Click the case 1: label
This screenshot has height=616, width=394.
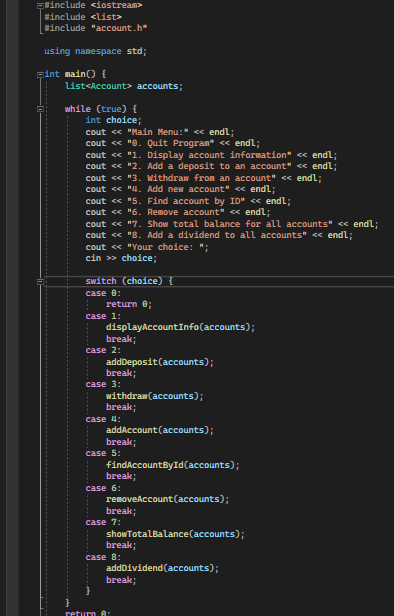(x=103, y=316)
